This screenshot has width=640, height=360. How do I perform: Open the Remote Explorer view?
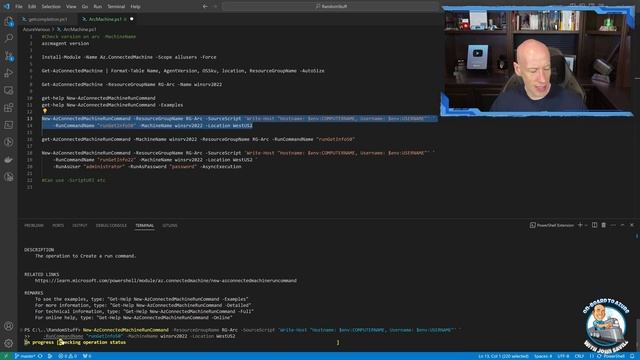(x=9, y=91)
